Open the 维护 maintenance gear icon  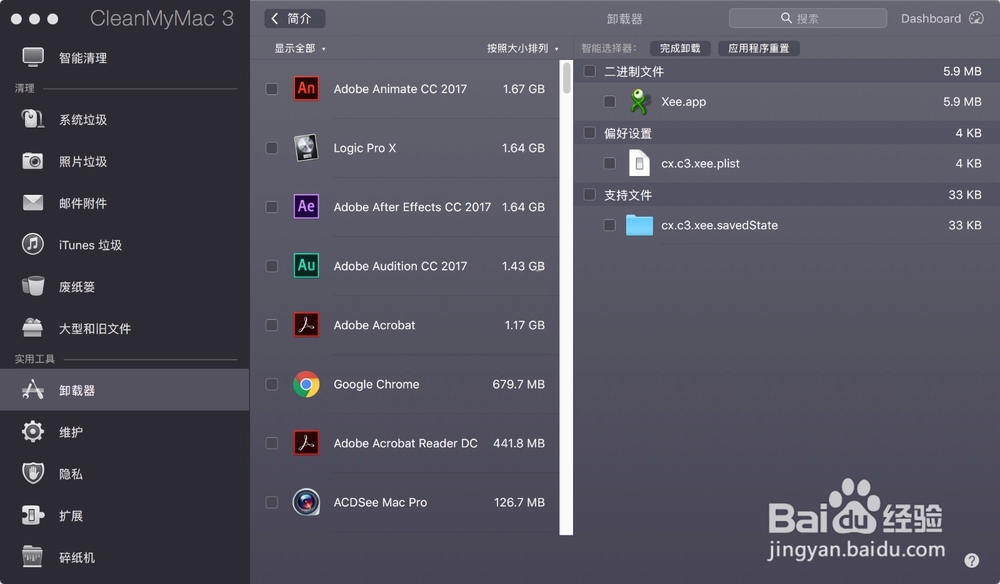33,432
